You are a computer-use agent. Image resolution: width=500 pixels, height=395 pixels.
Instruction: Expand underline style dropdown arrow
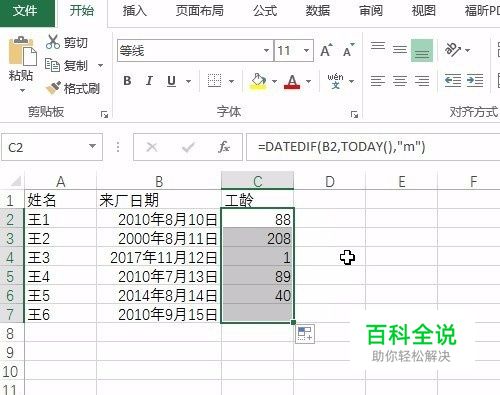pyautogui.click(x=189, y=81)
